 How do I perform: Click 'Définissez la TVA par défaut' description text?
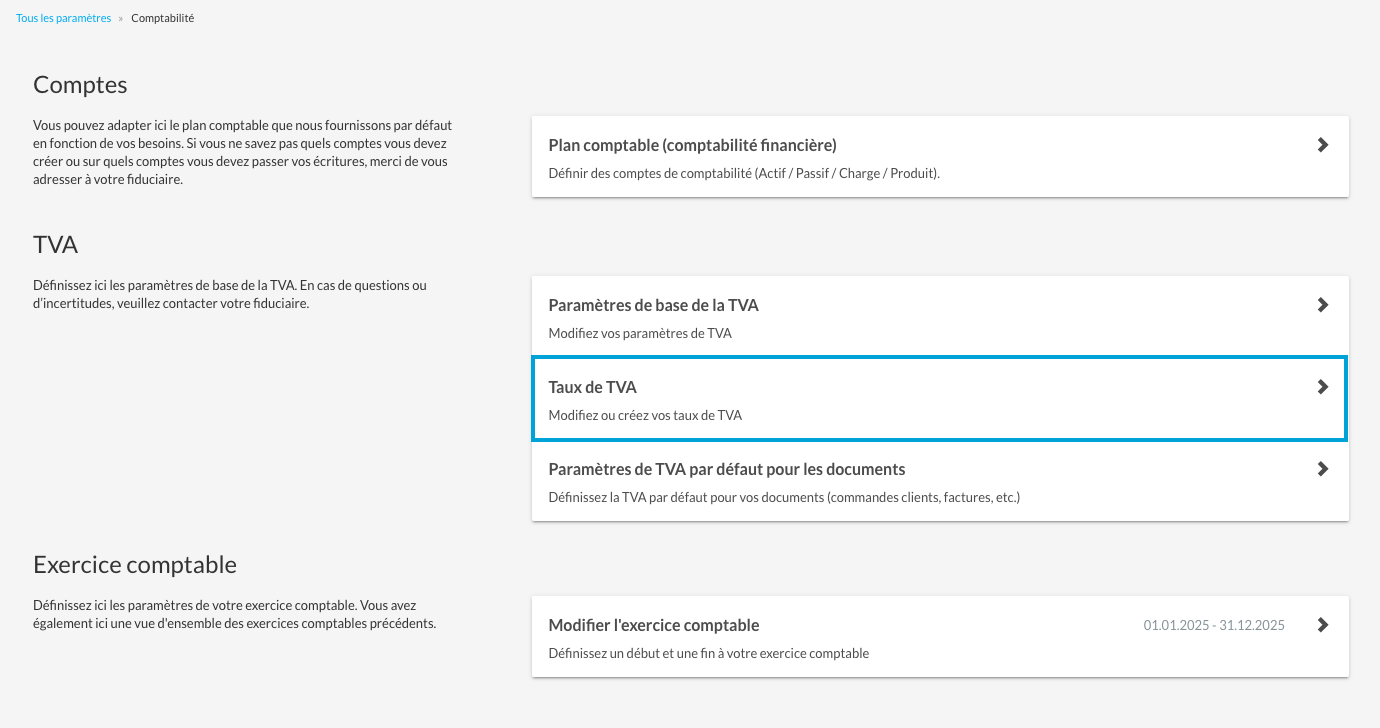pos(784,497)
